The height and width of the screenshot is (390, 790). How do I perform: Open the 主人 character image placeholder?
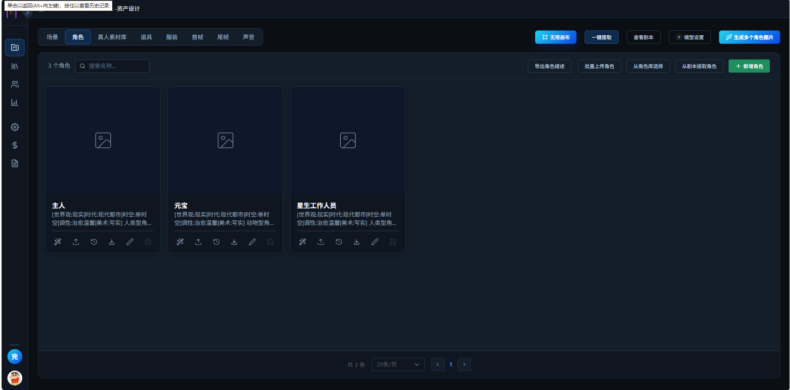pyautogui.click(x=103, y=140)
